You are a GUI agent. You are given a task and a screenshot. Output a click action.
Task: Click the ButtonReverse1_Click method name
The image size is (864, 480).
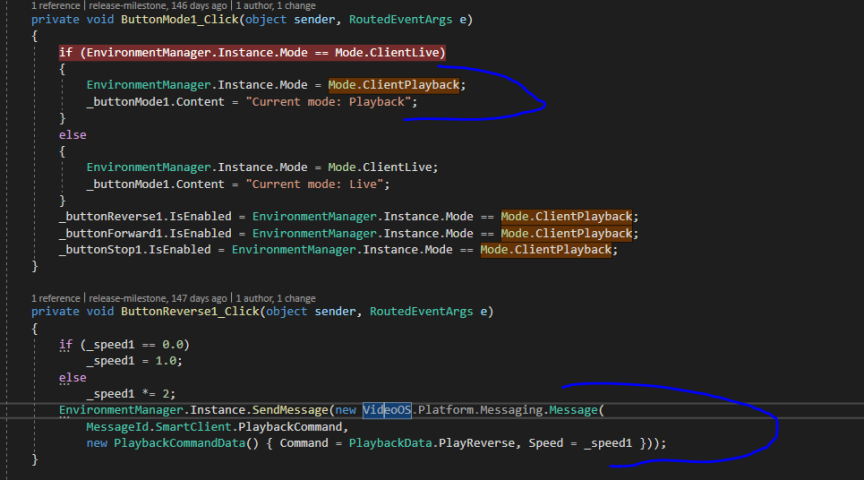pos(165,312)
